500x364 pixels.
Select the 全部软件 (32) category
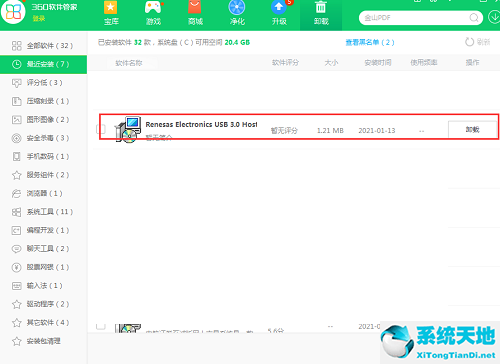(43, 46)
